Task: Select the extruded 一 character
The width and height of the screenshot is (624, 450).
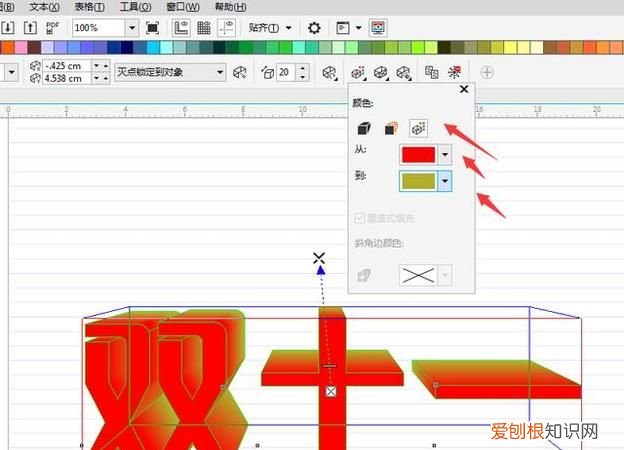Action: tap(497, 379)
